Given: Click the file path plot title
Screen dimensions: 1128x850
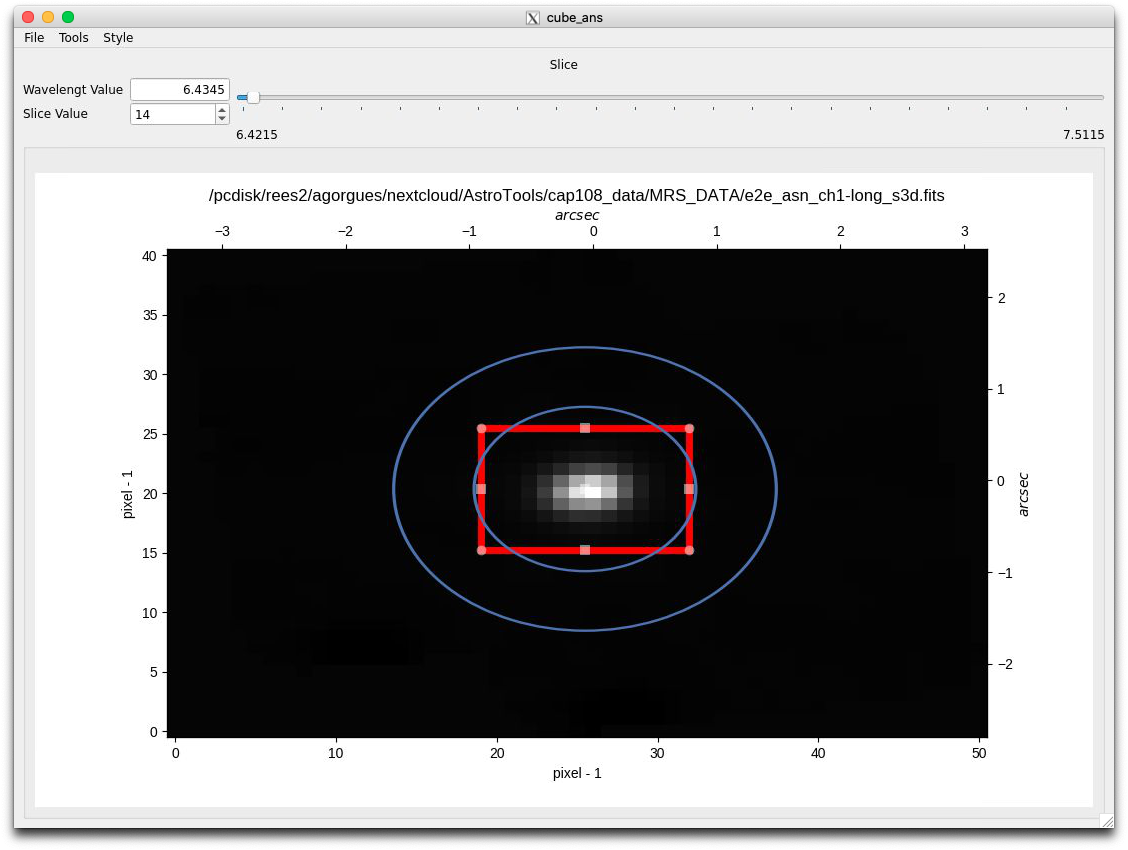Looking at the screenshot, I should [576, 196].
